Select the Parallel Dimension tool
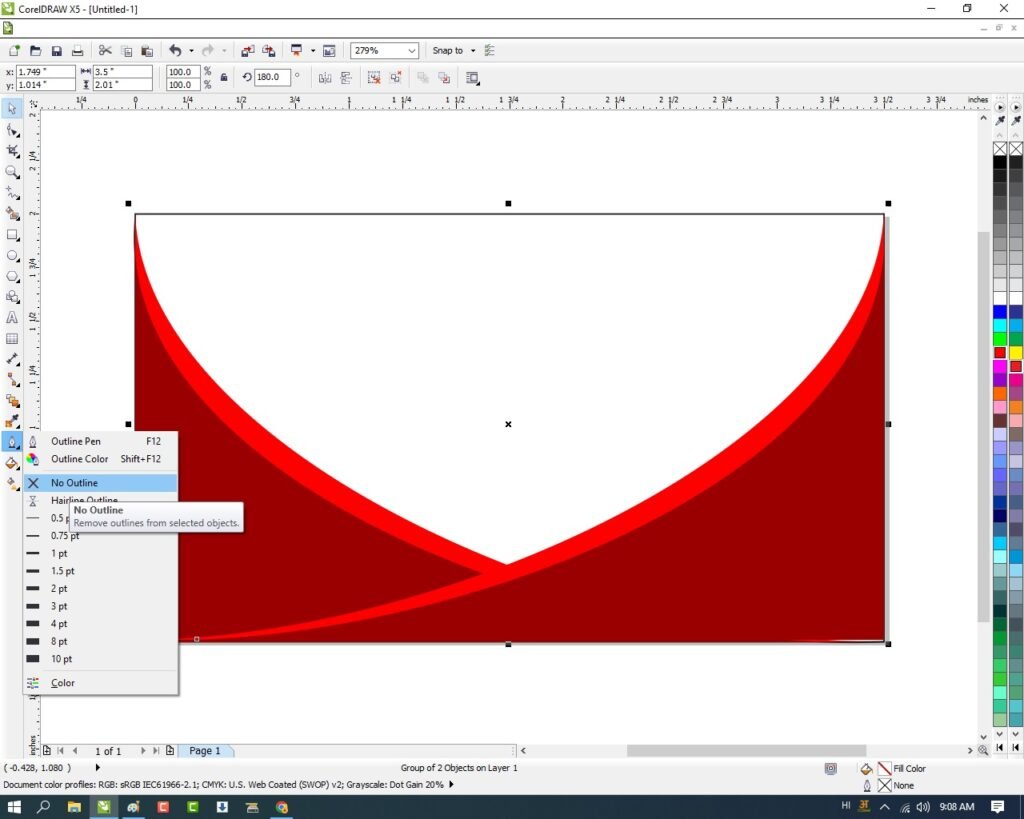1024x819 pixels. tap(12, 359)
